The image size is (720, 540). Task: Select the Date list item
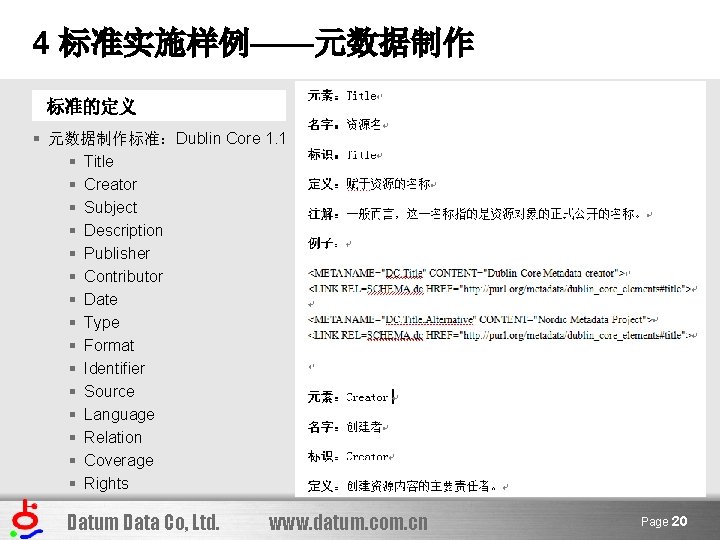[101, 299]
